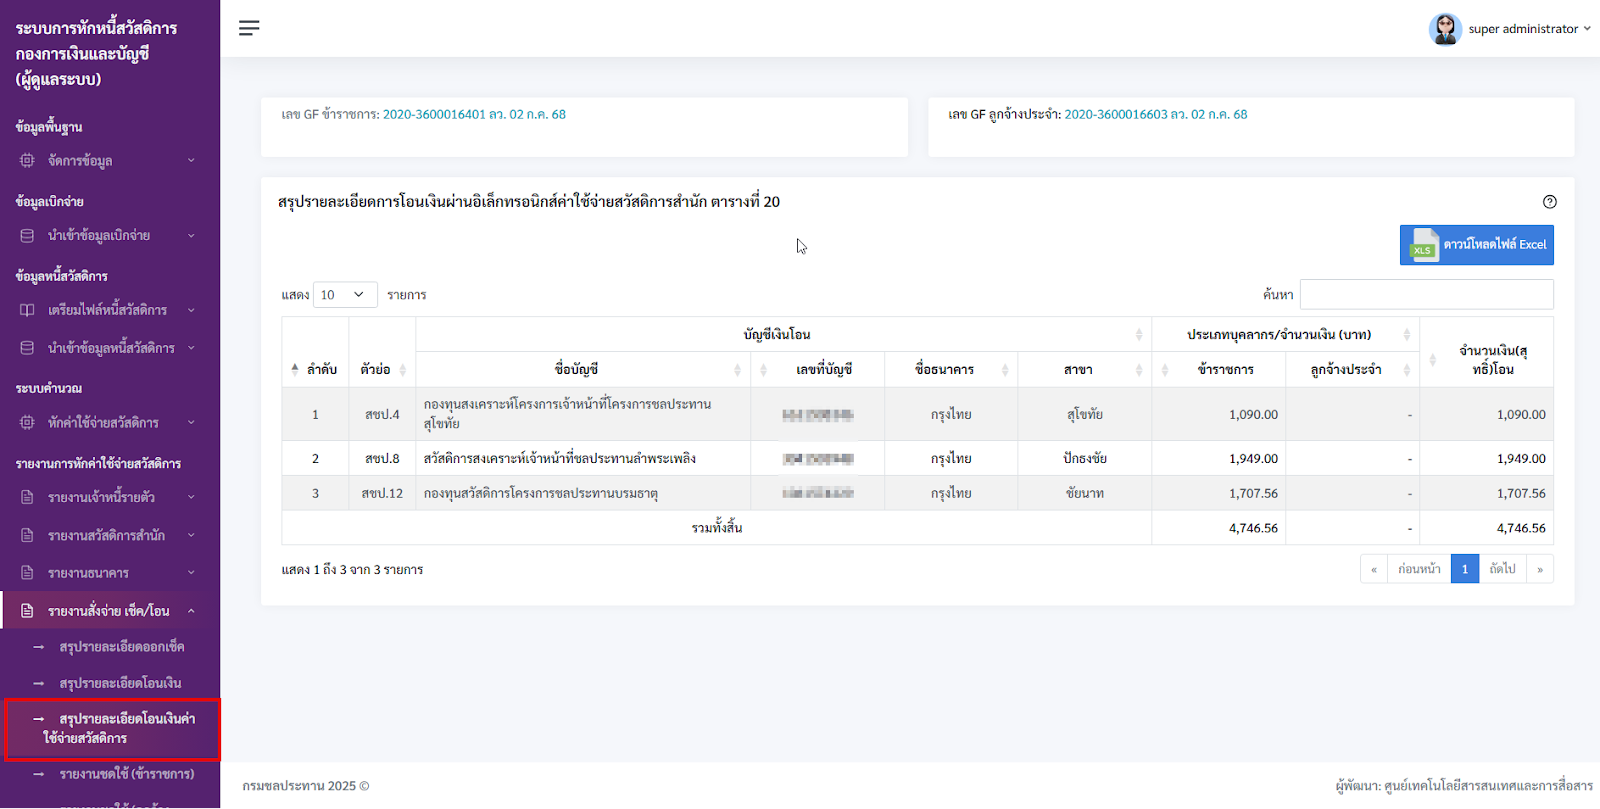Go to the previous page with ก่อนหน้า

1419,569
